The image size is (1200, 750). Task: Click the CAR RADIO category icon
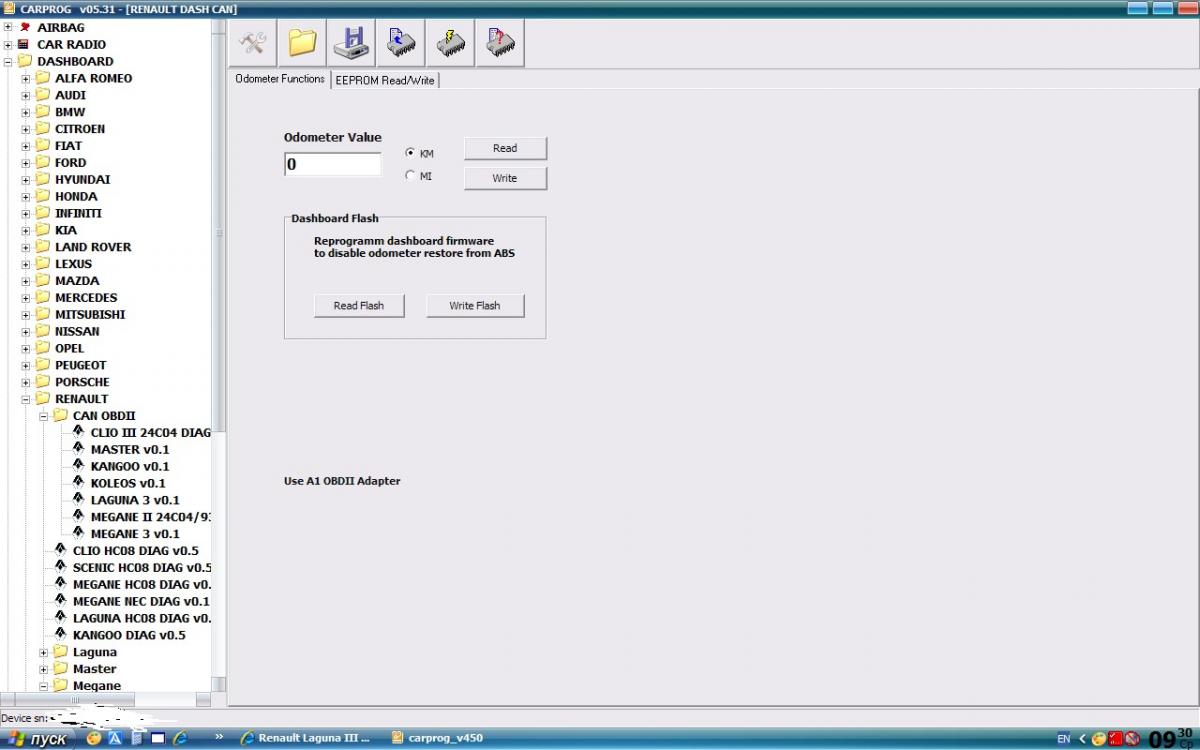[x=25, y=44]
